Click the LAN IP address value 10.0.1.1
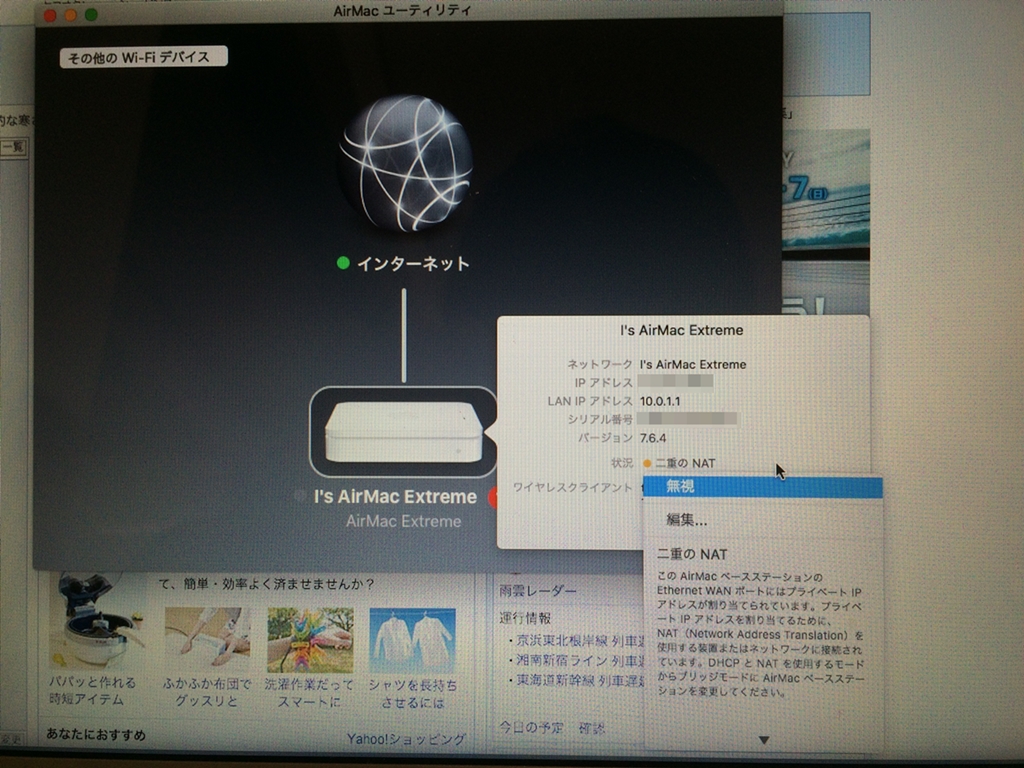Image resolution: width=1024 pixels, height=768 pixels. click(x=660, y=401)
